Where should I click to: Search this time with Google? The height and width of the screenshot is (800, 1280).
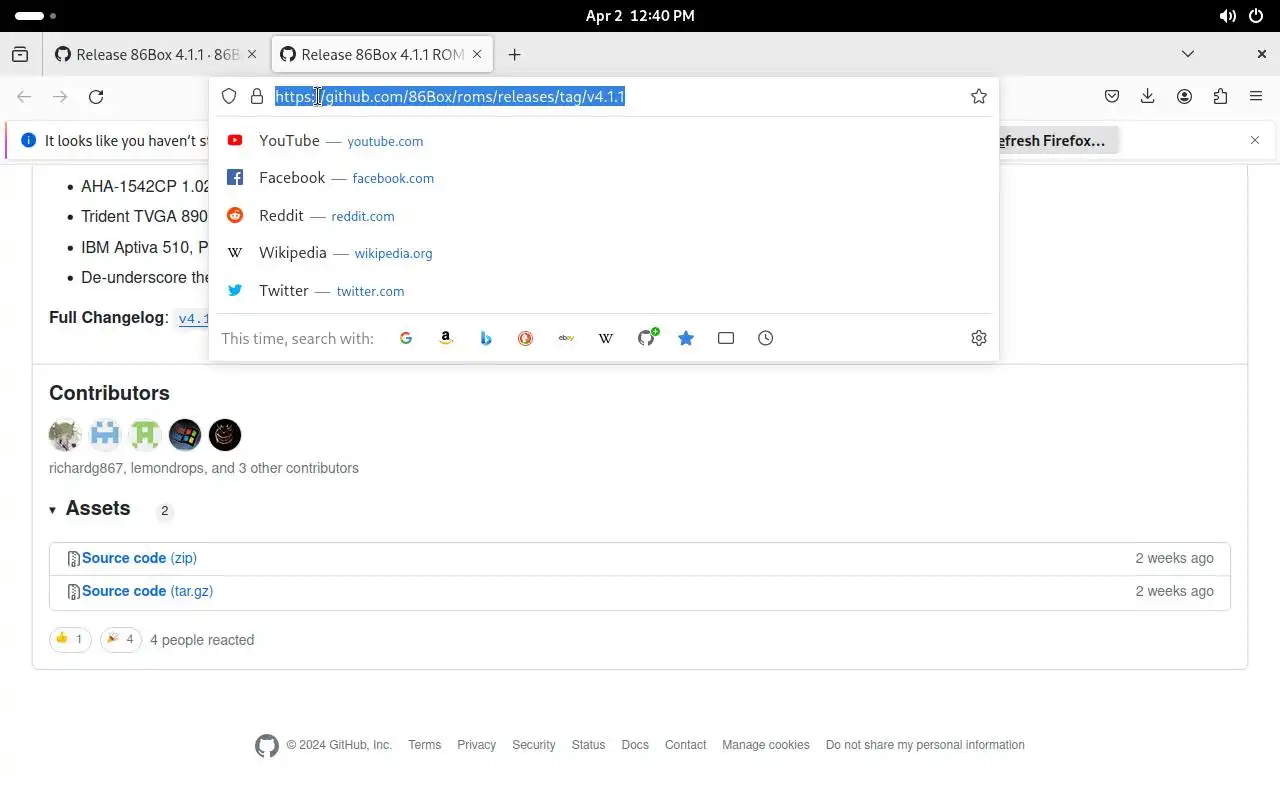[406, 338]
